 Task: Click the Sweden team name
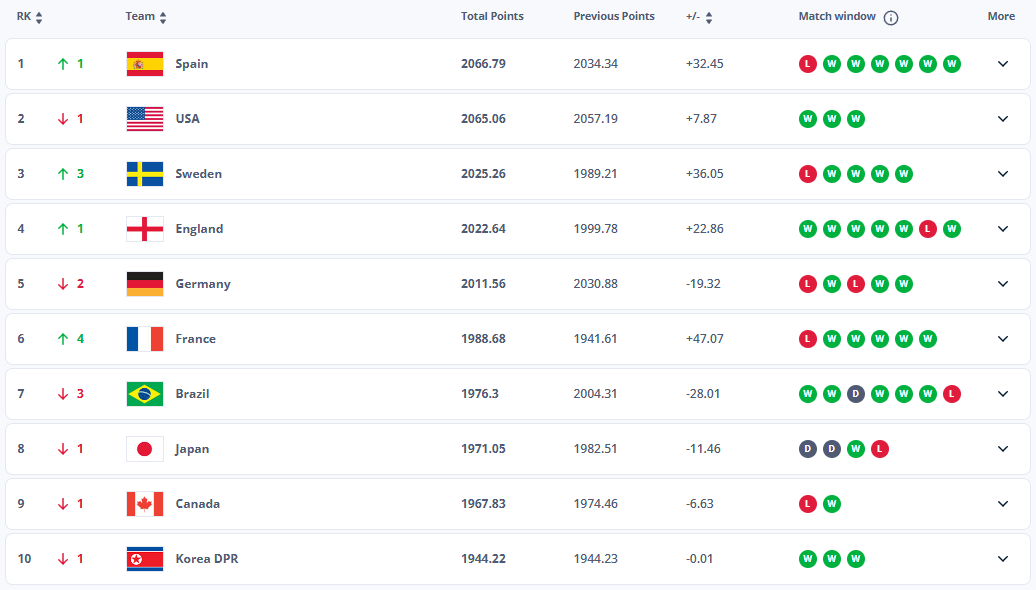point(198,174)
